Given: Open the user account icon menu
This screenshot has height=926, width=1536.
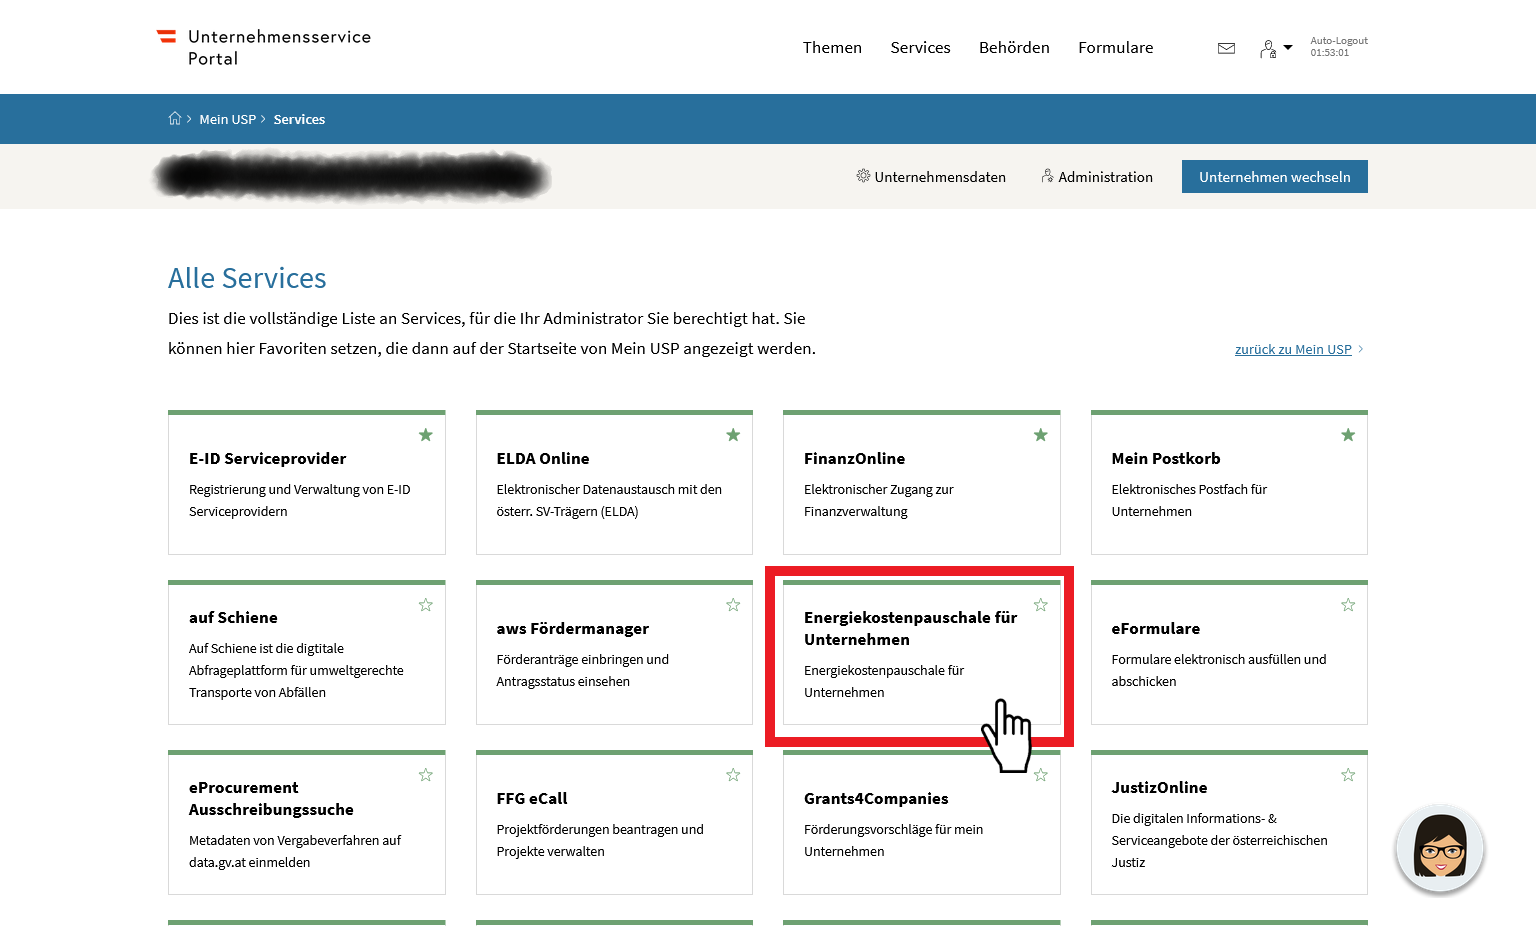Looking at the screenshot, I should [x=1268, y=49].
